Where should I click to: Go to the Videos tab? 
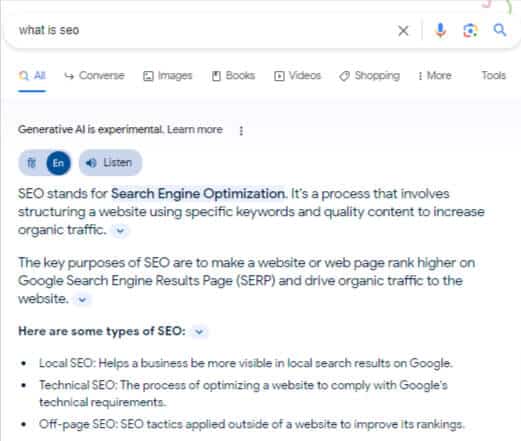tap(297, 76)
